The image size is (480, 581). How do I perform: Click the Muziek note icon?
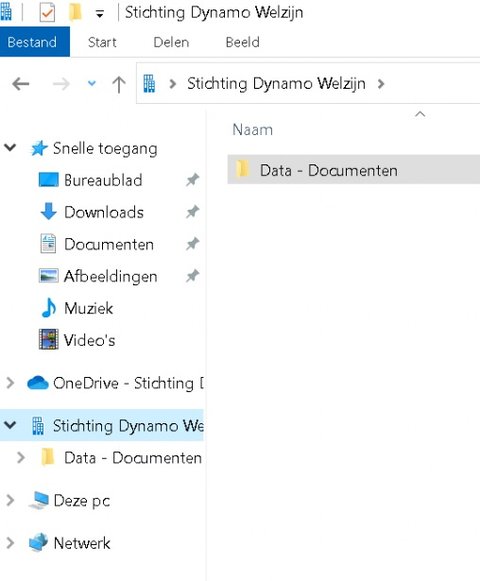pos(49,308)
